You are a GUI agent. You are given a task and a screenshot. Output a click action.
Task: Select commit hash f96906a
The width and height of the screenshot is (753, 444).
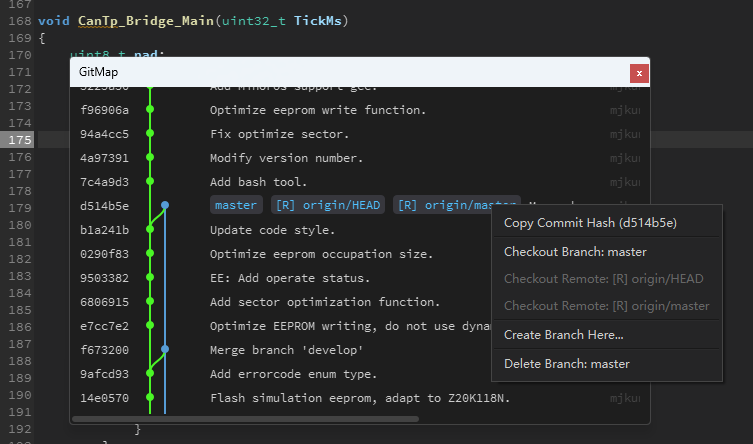(104, 110)
